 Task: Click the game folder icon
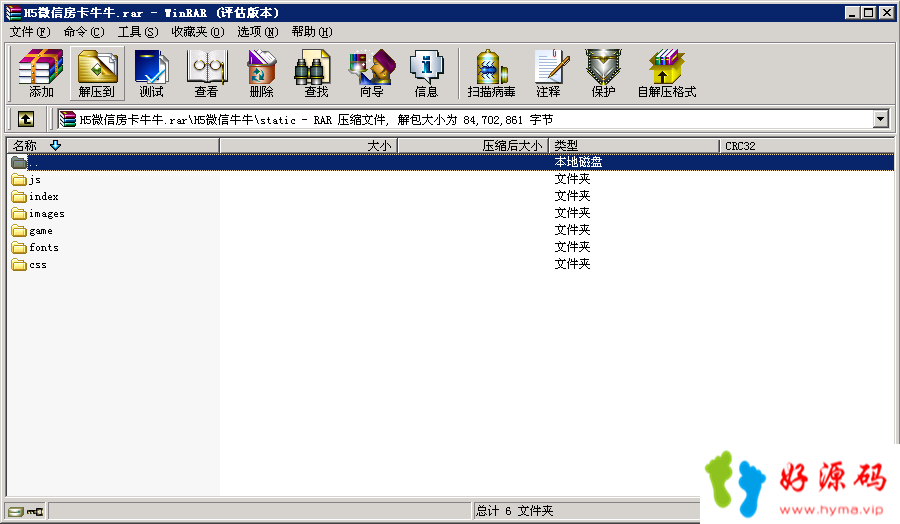pyautogui.click(x=19, y=231)
